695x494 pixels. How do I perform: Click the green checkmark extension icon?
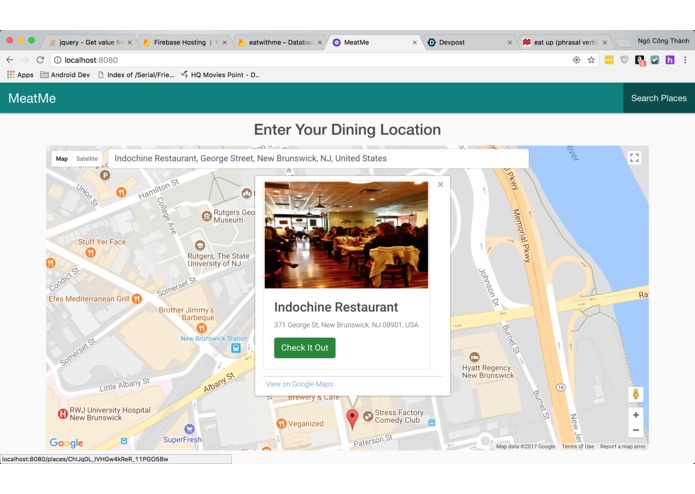click(x=655, y=60)
